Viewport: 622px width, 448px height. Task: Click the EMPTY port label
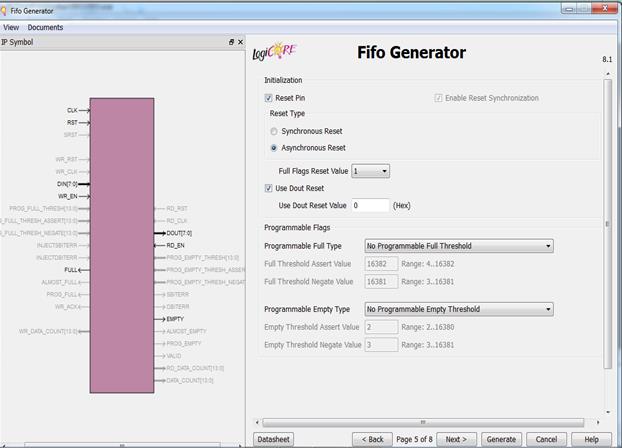tap(175, 319)
